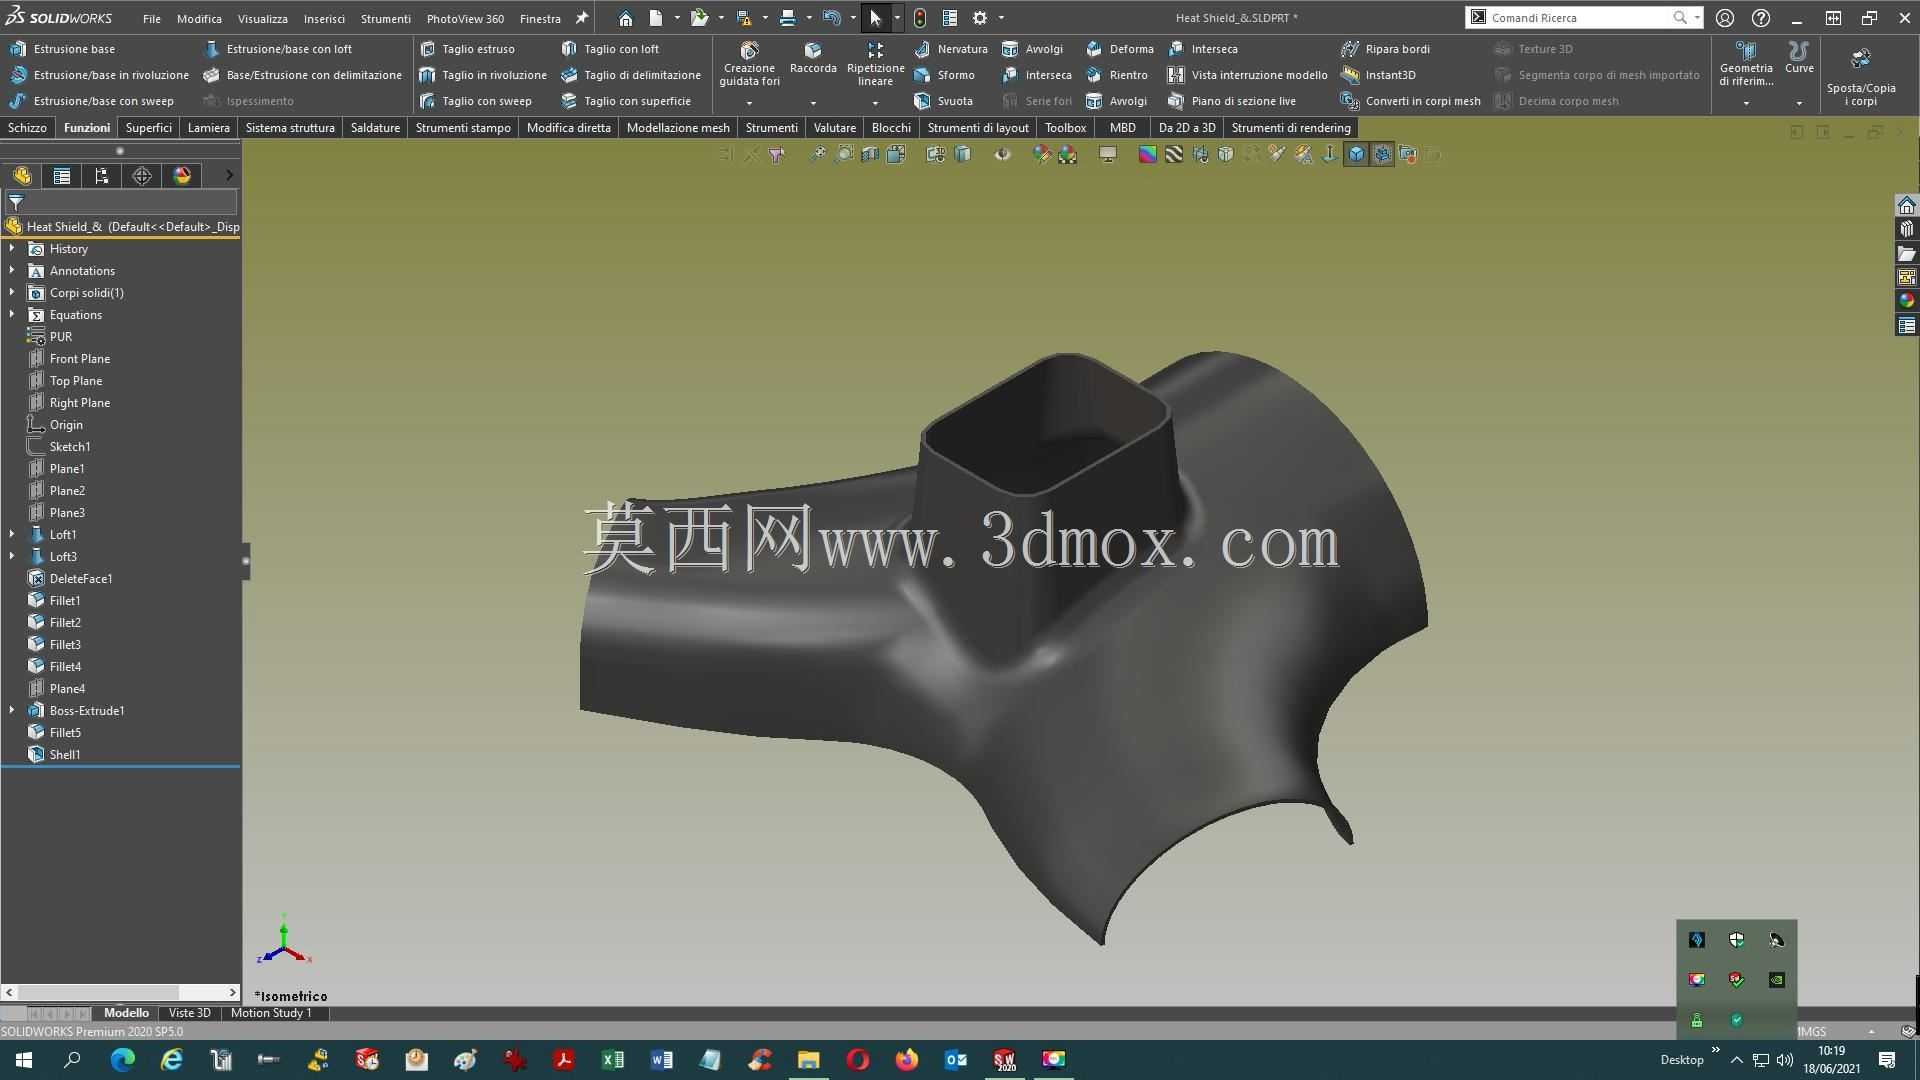The height and width of the screenshot is (1080, 1920).
Task: Open Creazione guidata fori tool
Action: (x=749, y=64)
